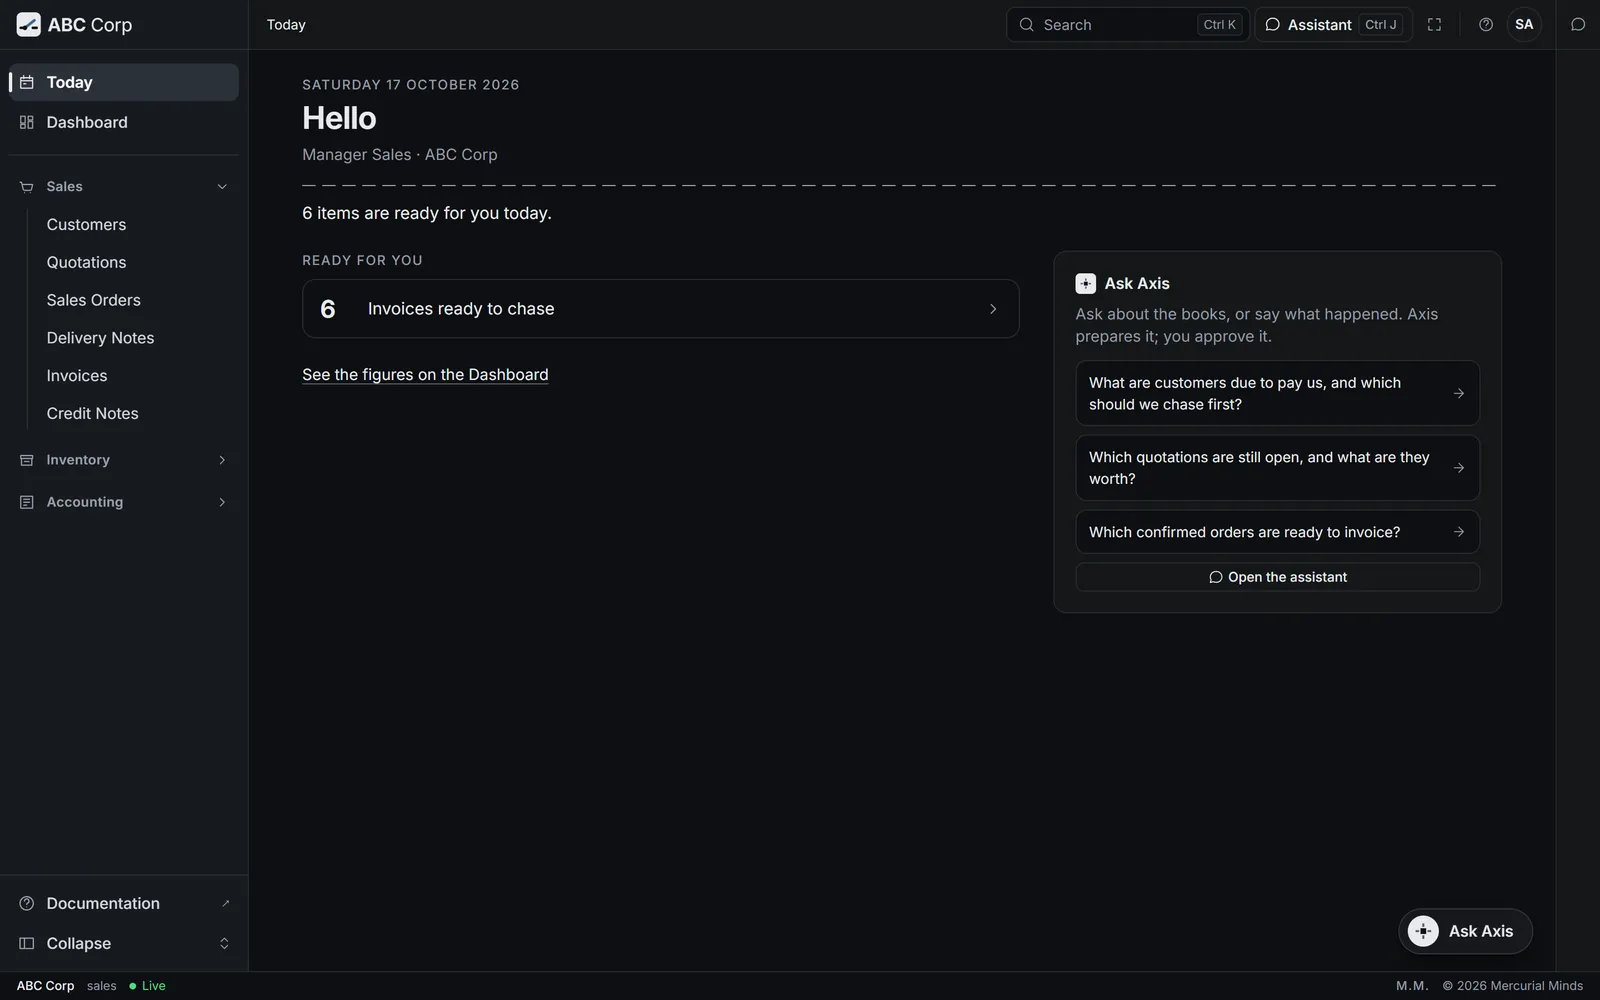Open the help question-mark icon in top bar

1486,25
